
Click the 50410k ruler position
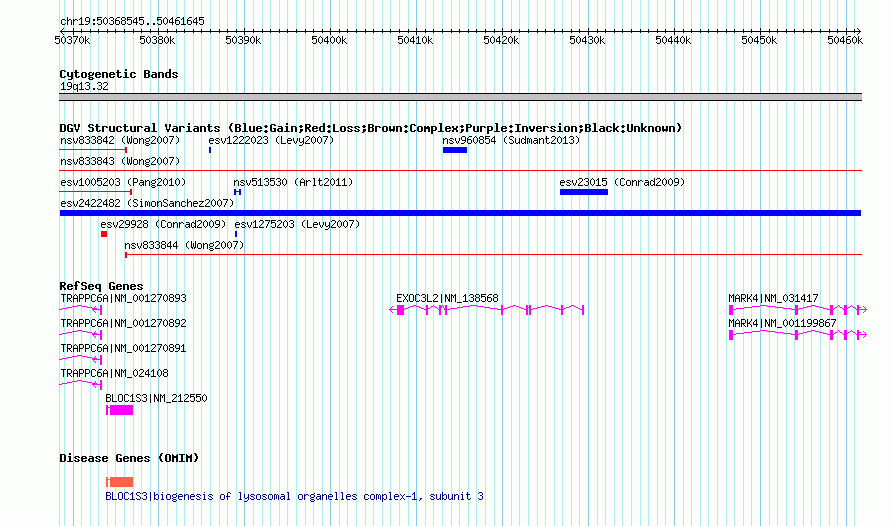click(415, 40)
